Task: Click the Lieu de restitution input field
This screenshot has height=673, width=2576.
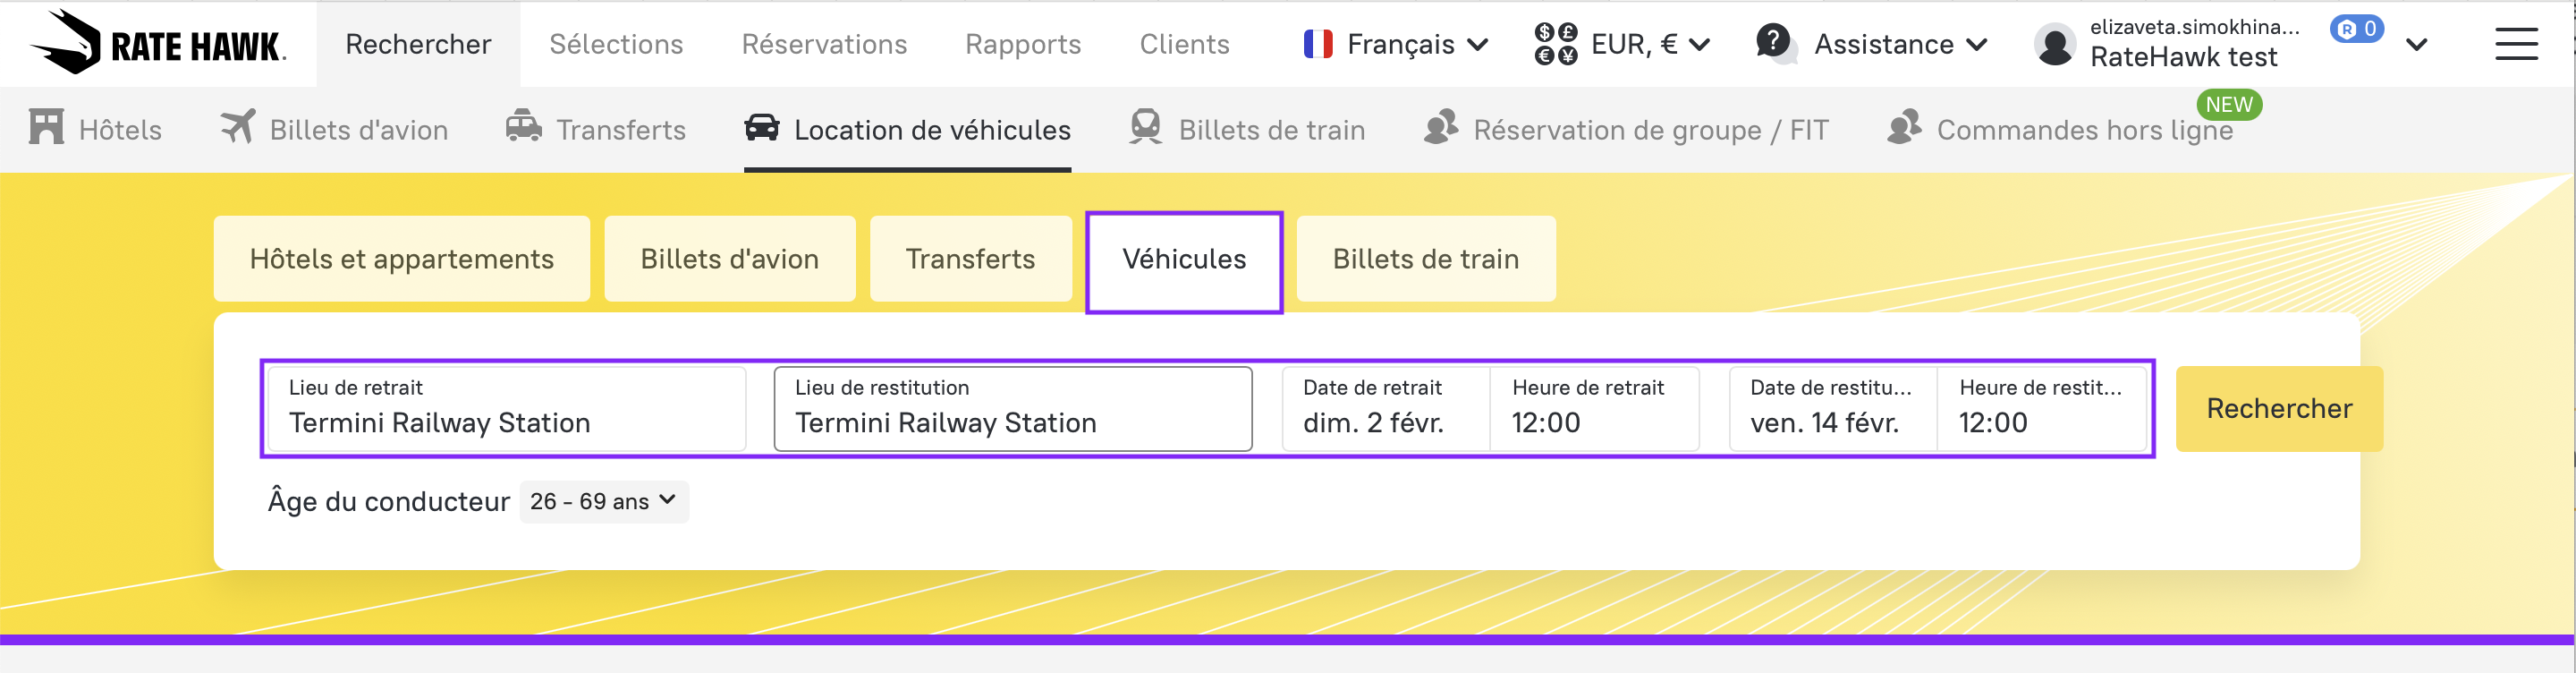Action: [1012, 409]
